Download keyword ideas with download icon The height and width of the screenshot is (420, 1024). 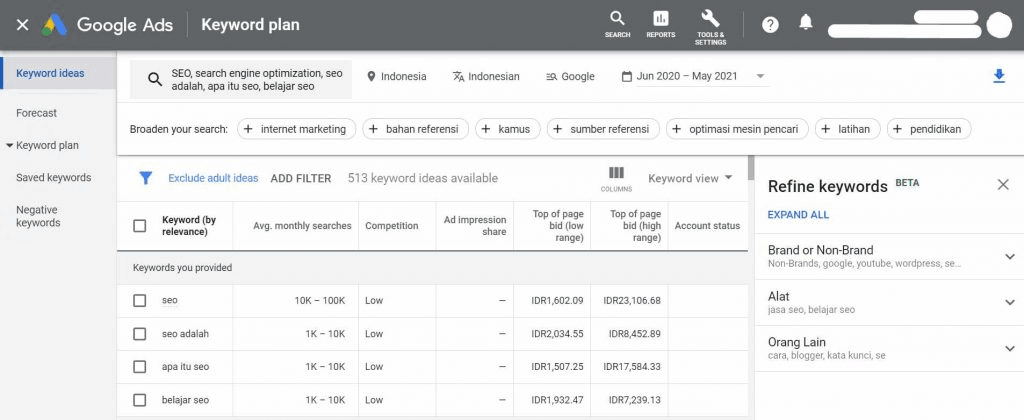click(998, 76)
